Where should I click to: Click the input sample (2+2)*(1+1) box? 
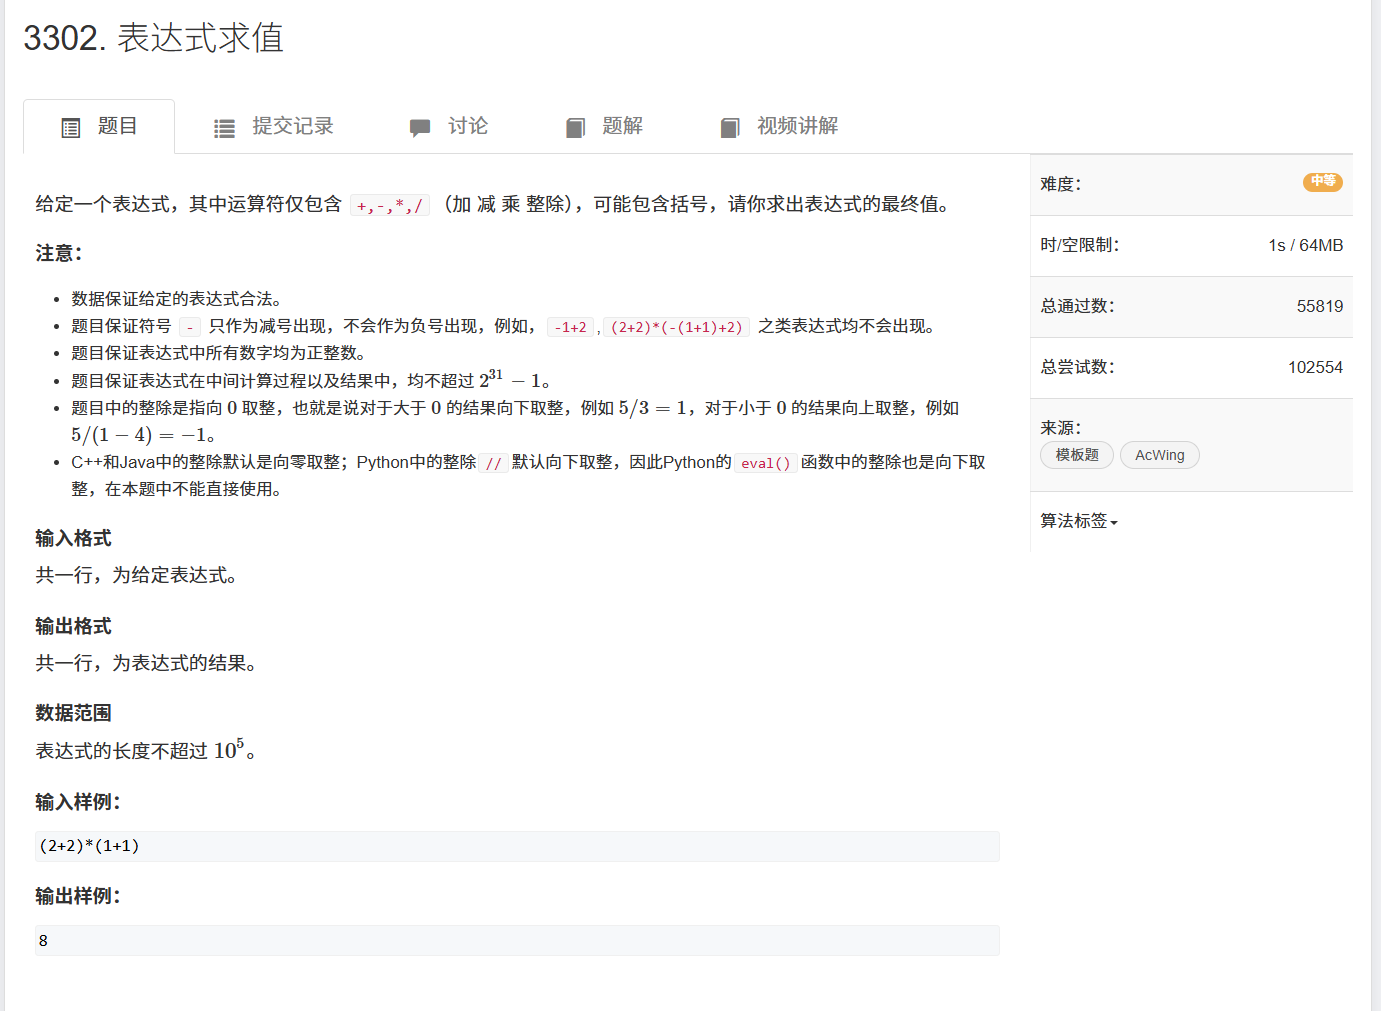[x=517, y=846]
